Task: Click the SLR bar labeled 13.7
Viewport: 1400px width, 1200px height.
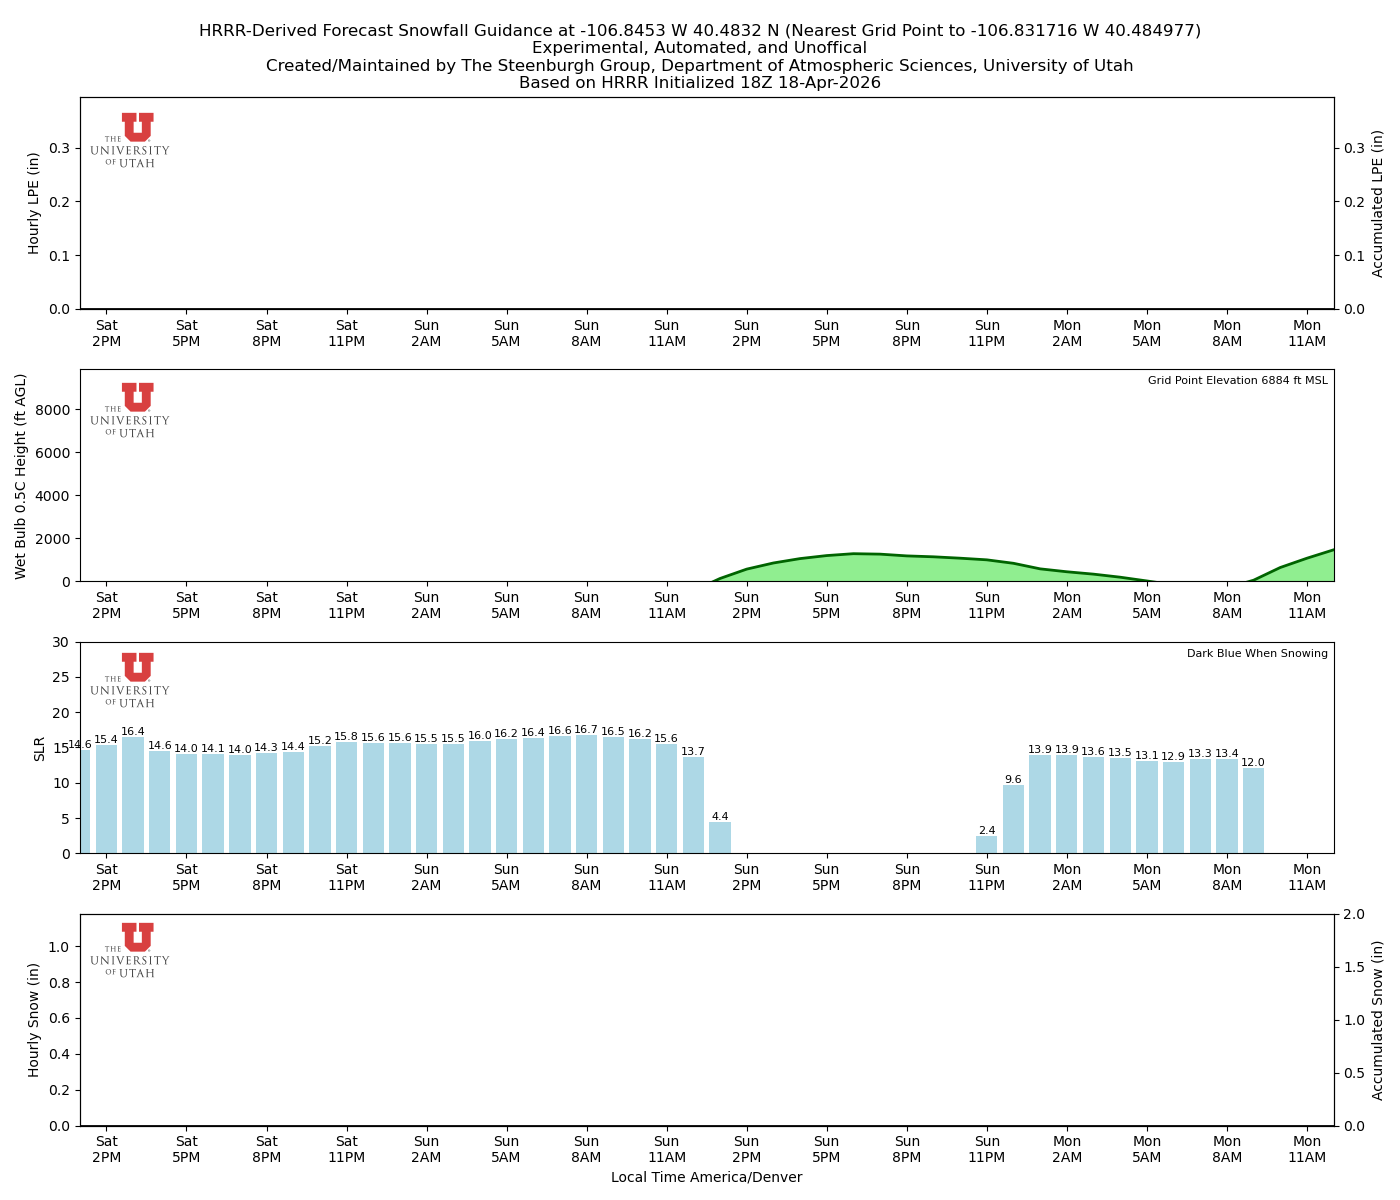Action: point(693,805)
